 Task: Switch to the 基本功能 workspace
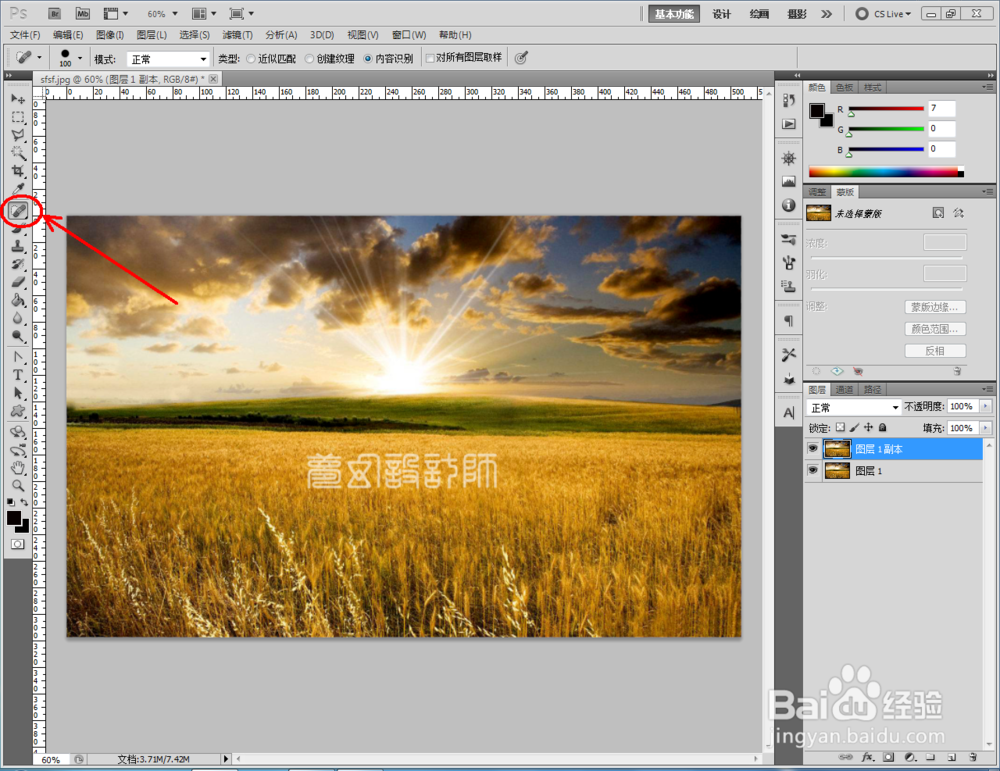[673, 14]
